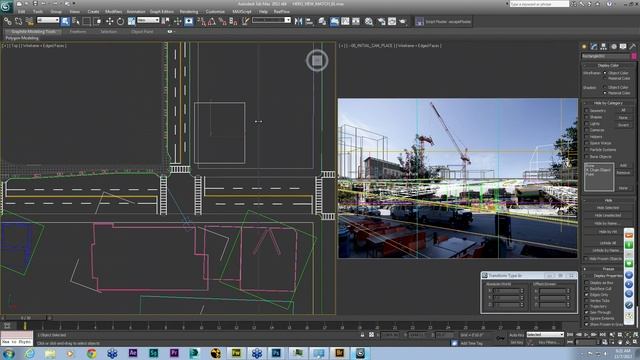The height and width of the screenshot is (360, 640).
Task: Expand the Freeze rollout
Action: (x=608, y=269)
